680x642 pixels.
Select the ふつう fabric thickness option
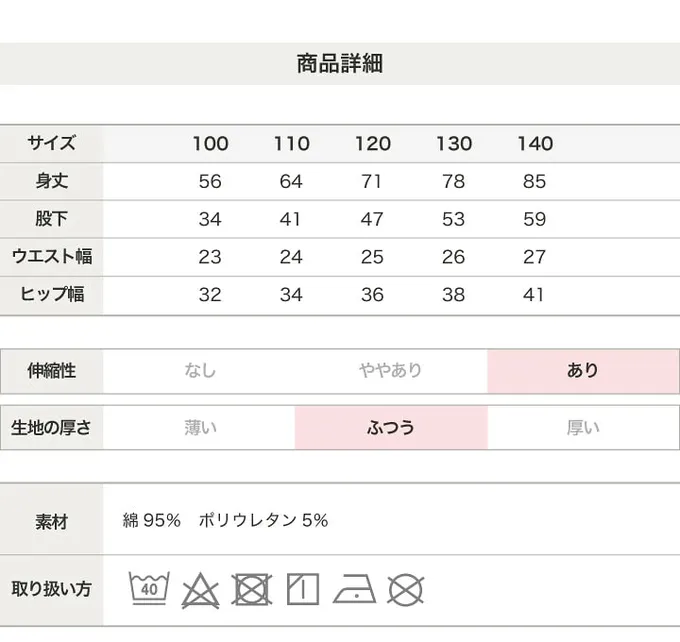(391, 428)
